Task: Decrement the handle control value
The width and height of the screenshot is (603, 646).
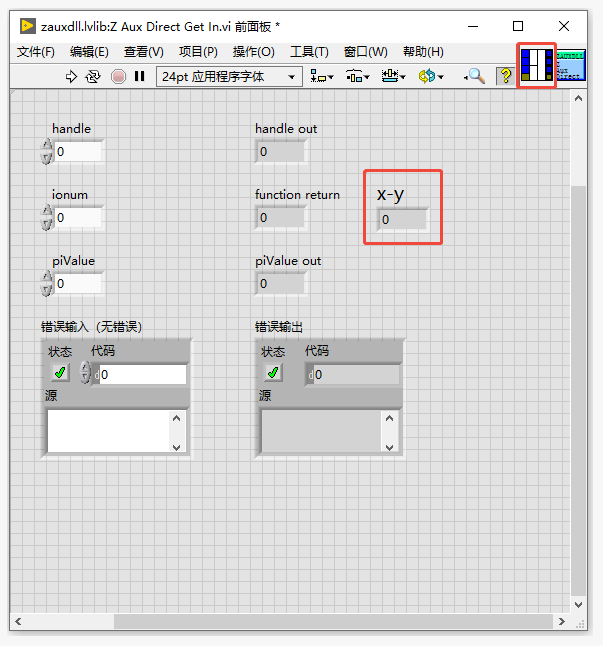Action: [47, 158]
